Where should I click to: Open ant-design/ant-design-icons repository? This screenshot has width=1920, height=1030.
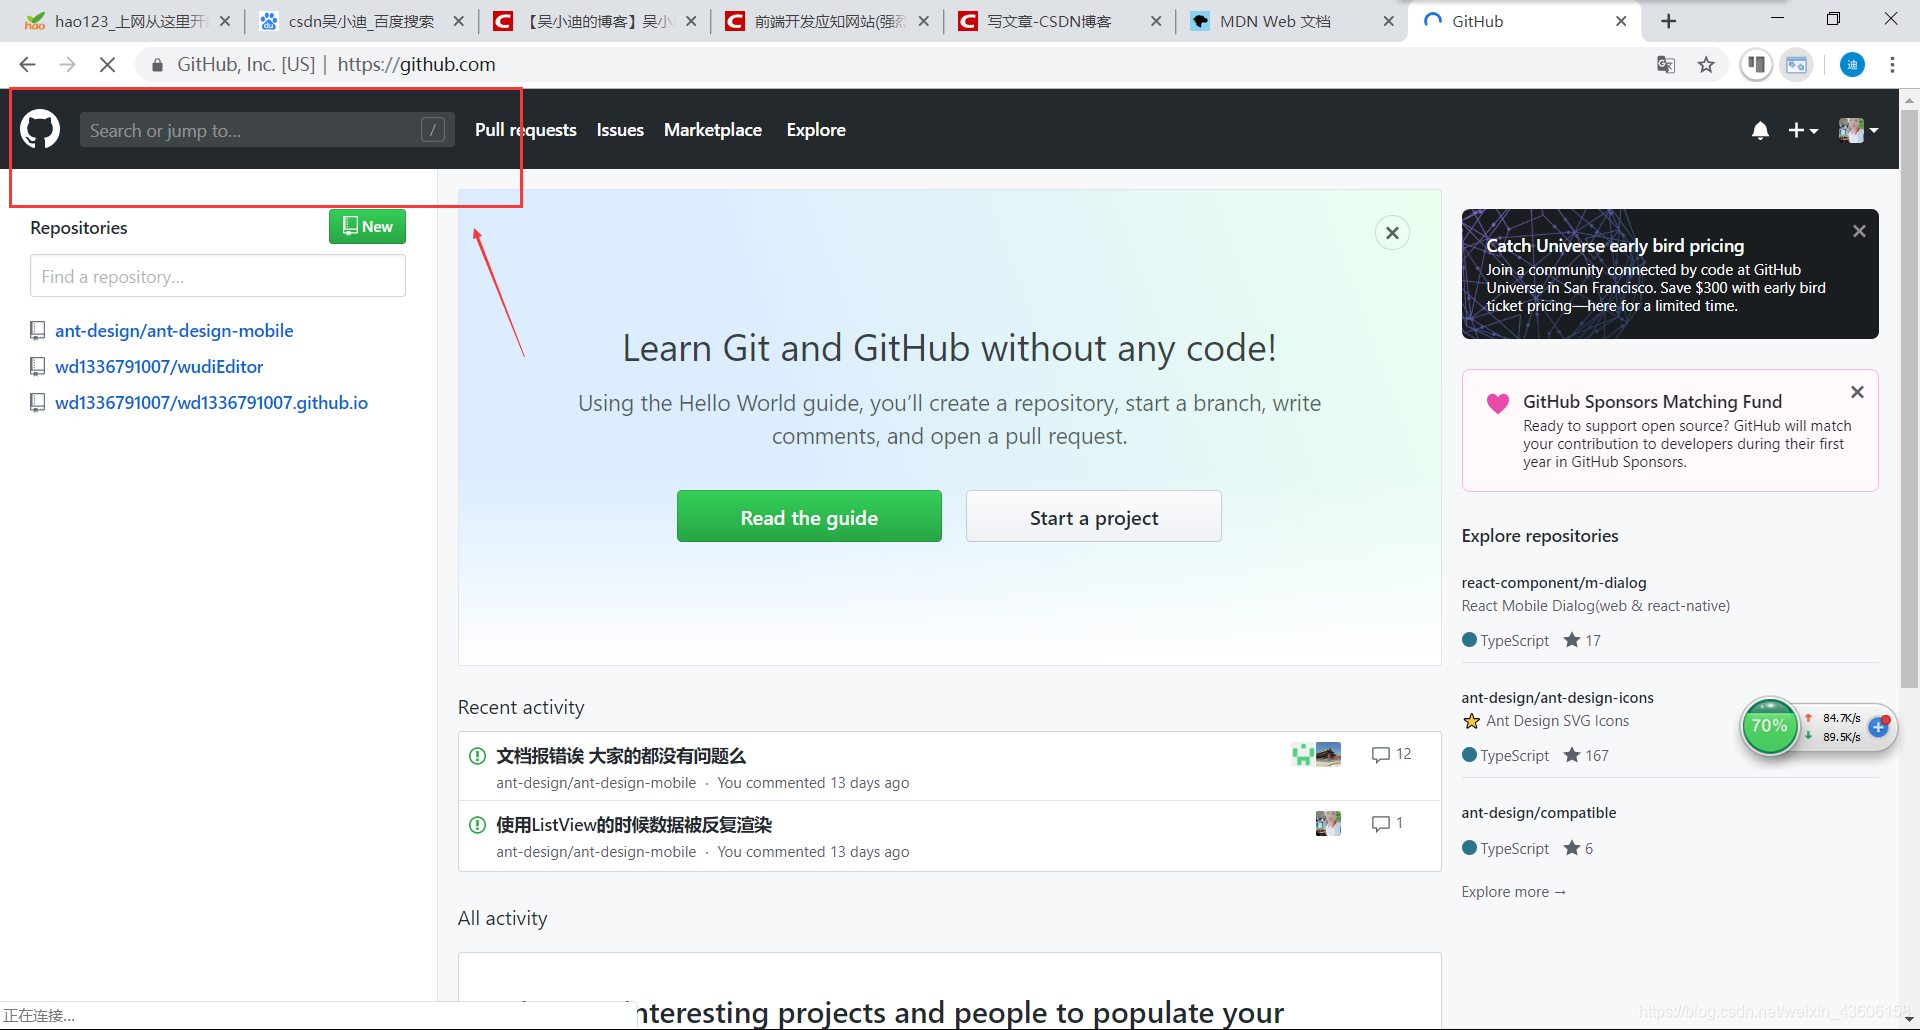pos(1557,698)
